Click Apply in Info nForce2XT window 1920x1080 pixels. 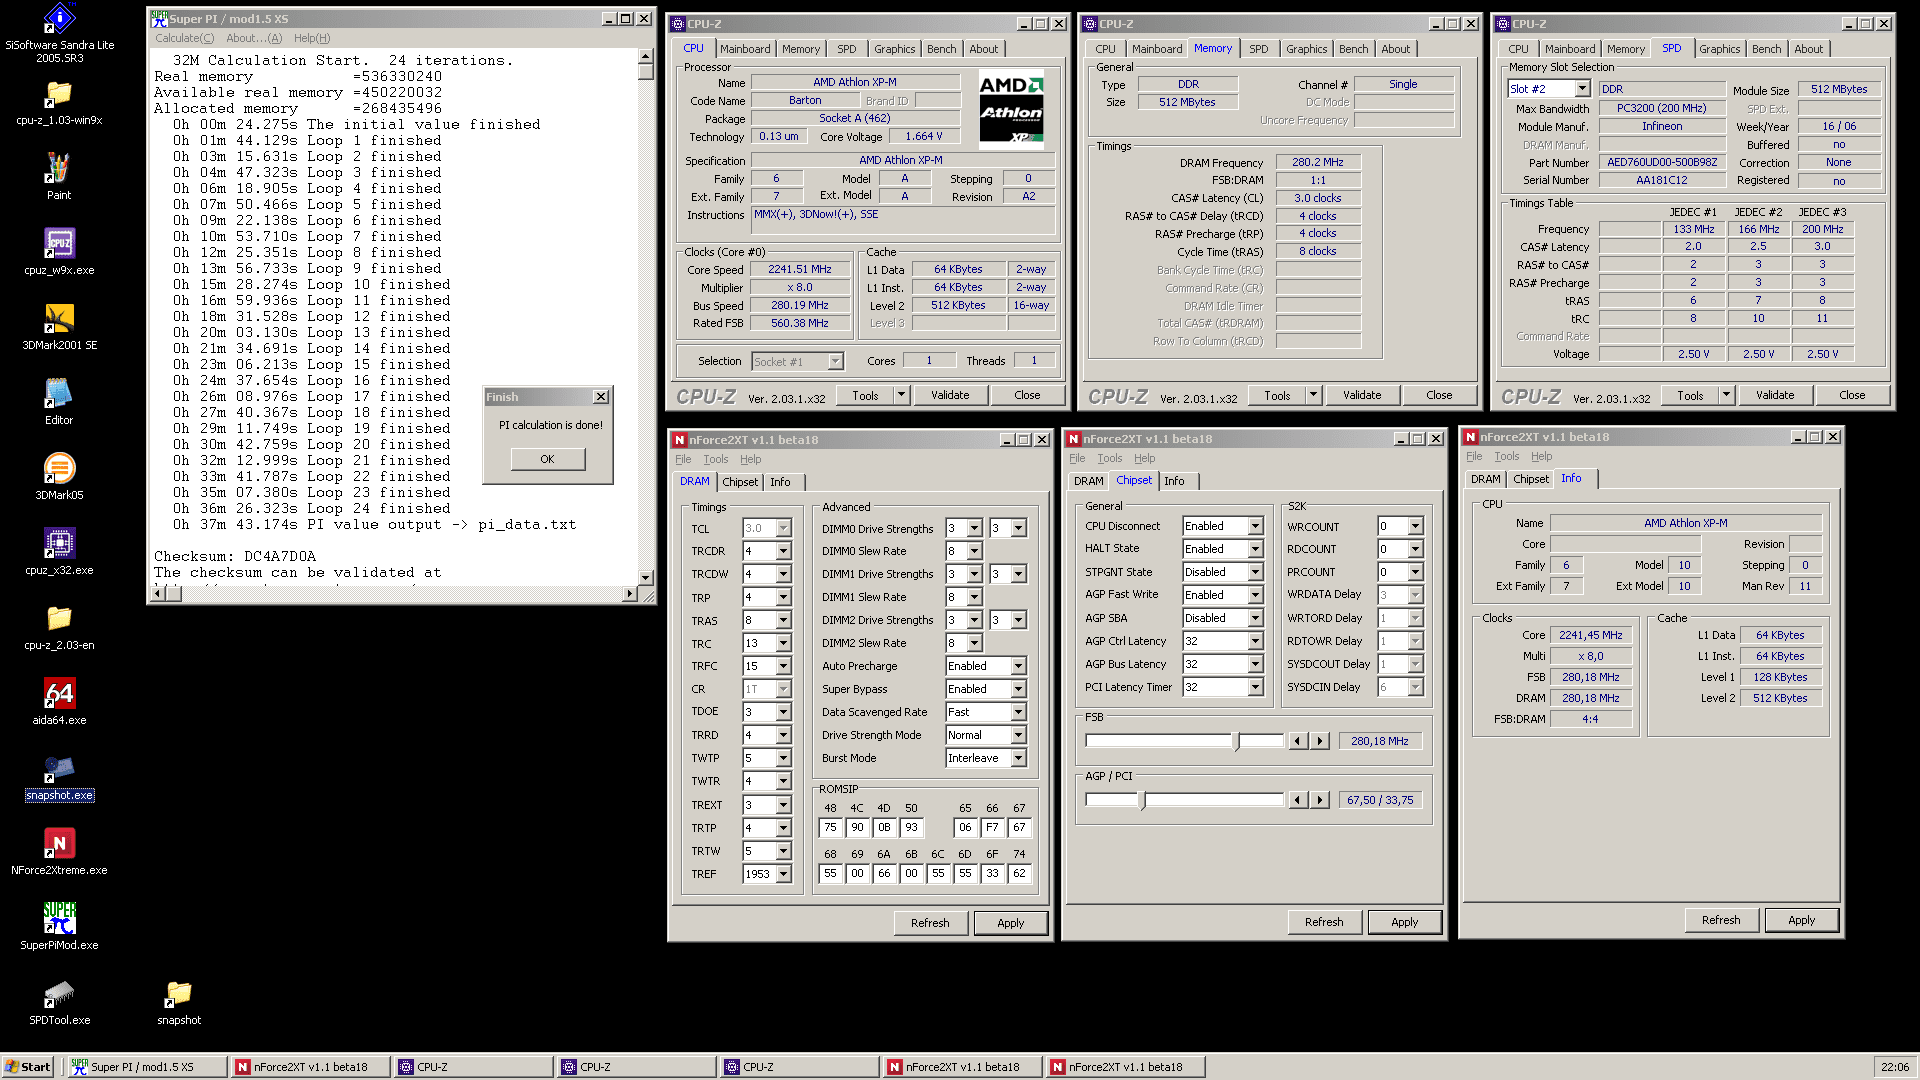tap(1801, 920)
